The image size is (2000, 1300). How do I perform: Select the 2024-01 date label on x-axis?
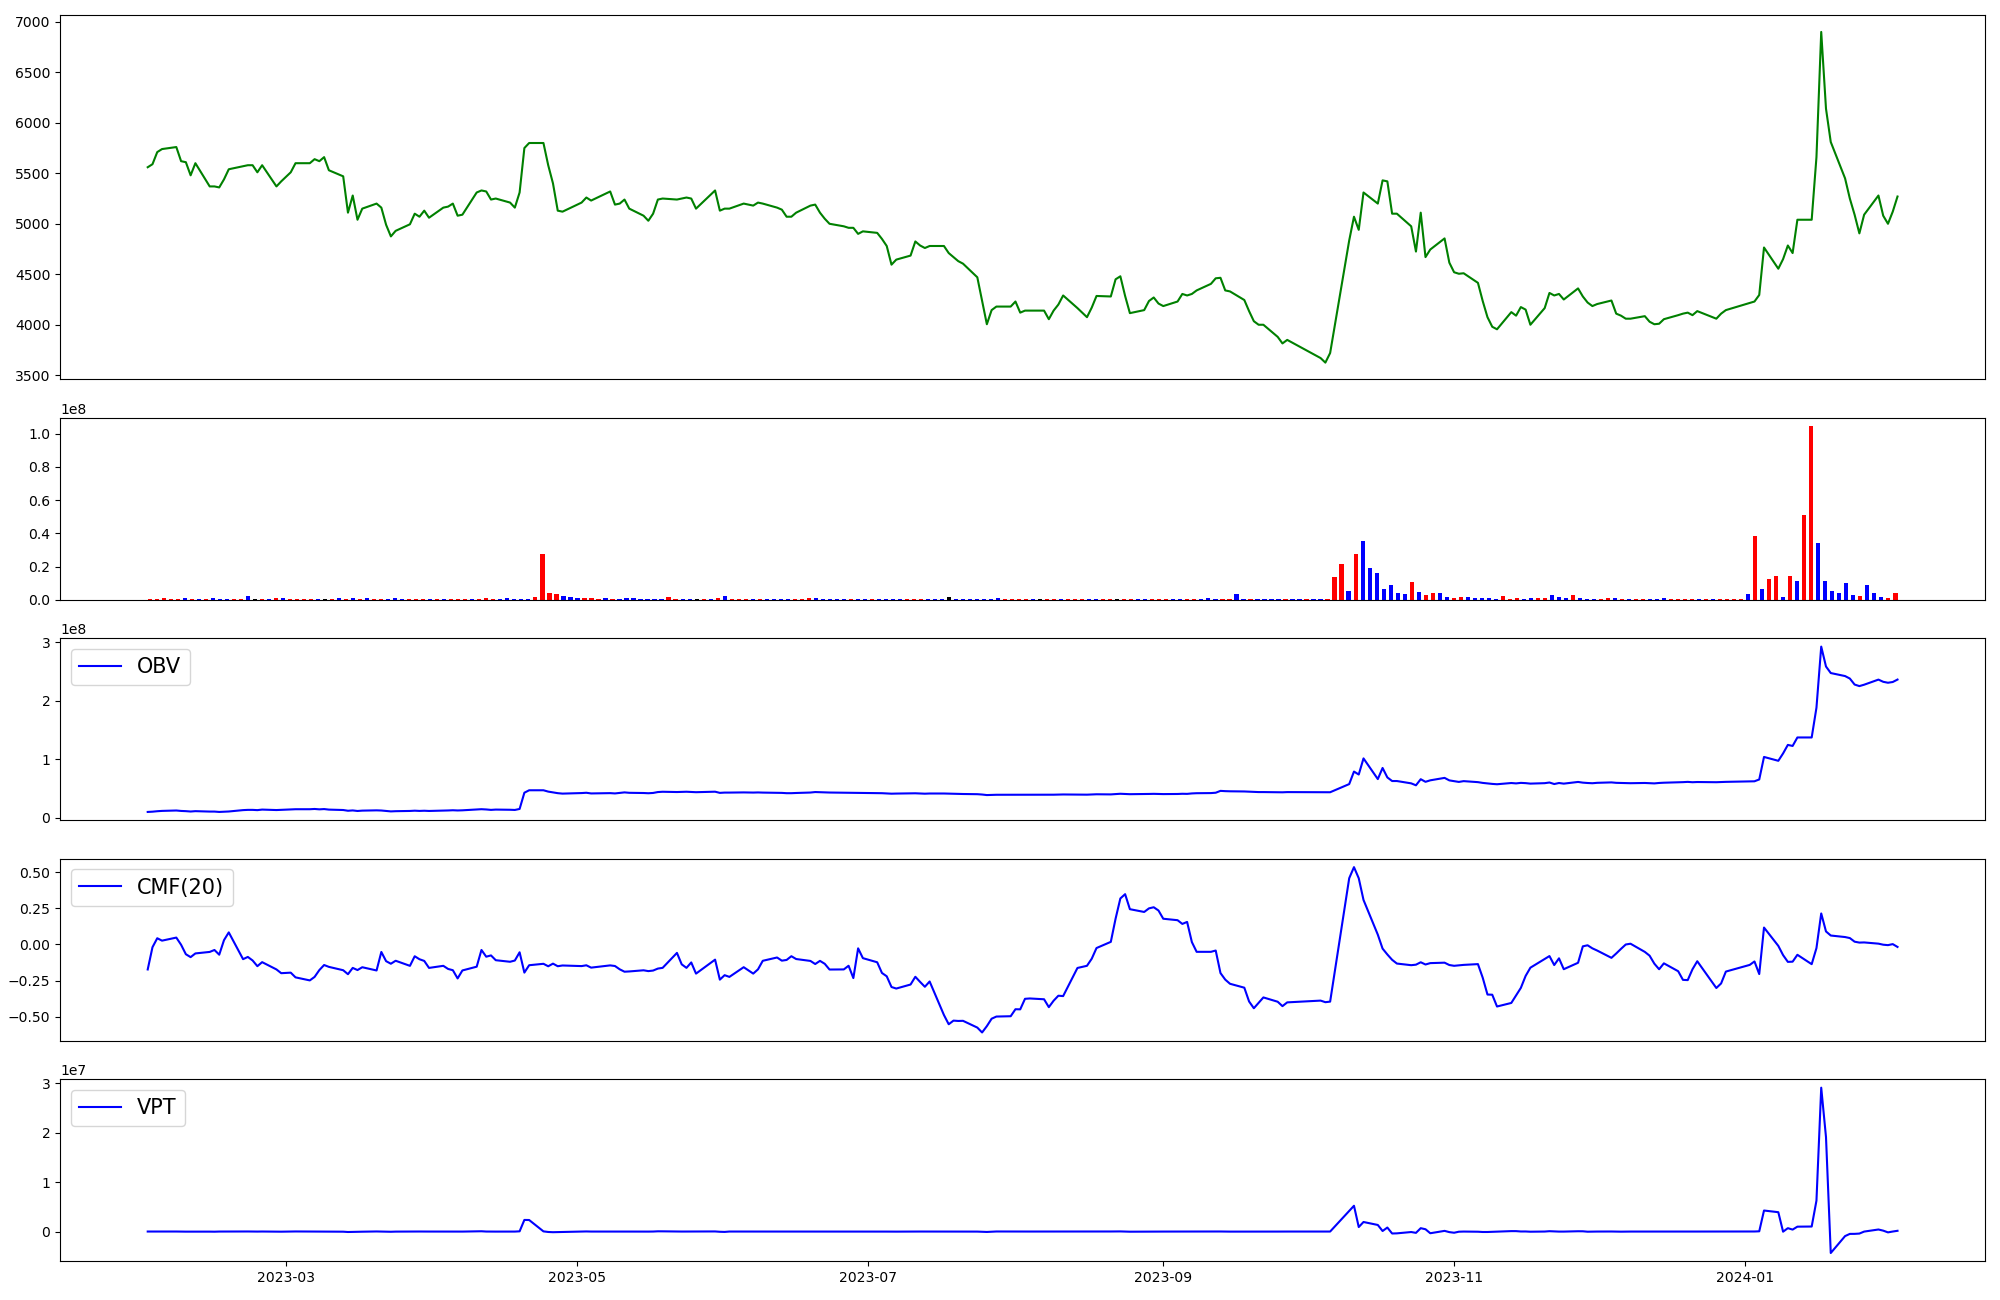click(x=1745, y=1277)
